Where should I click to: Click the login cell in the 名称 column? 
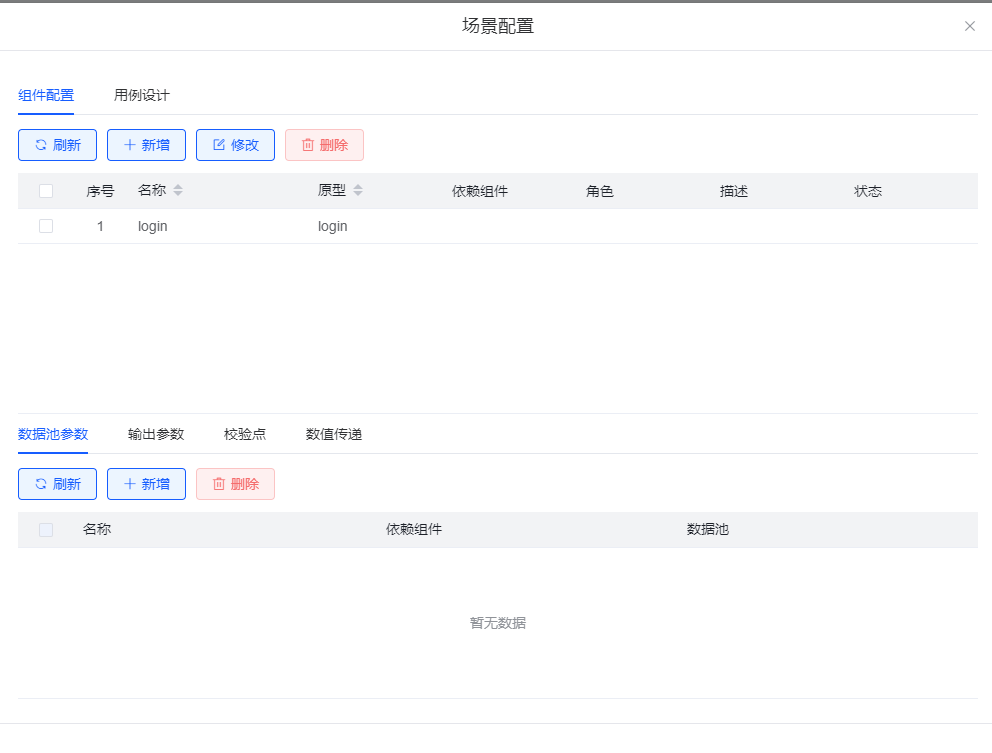point(153,226)
